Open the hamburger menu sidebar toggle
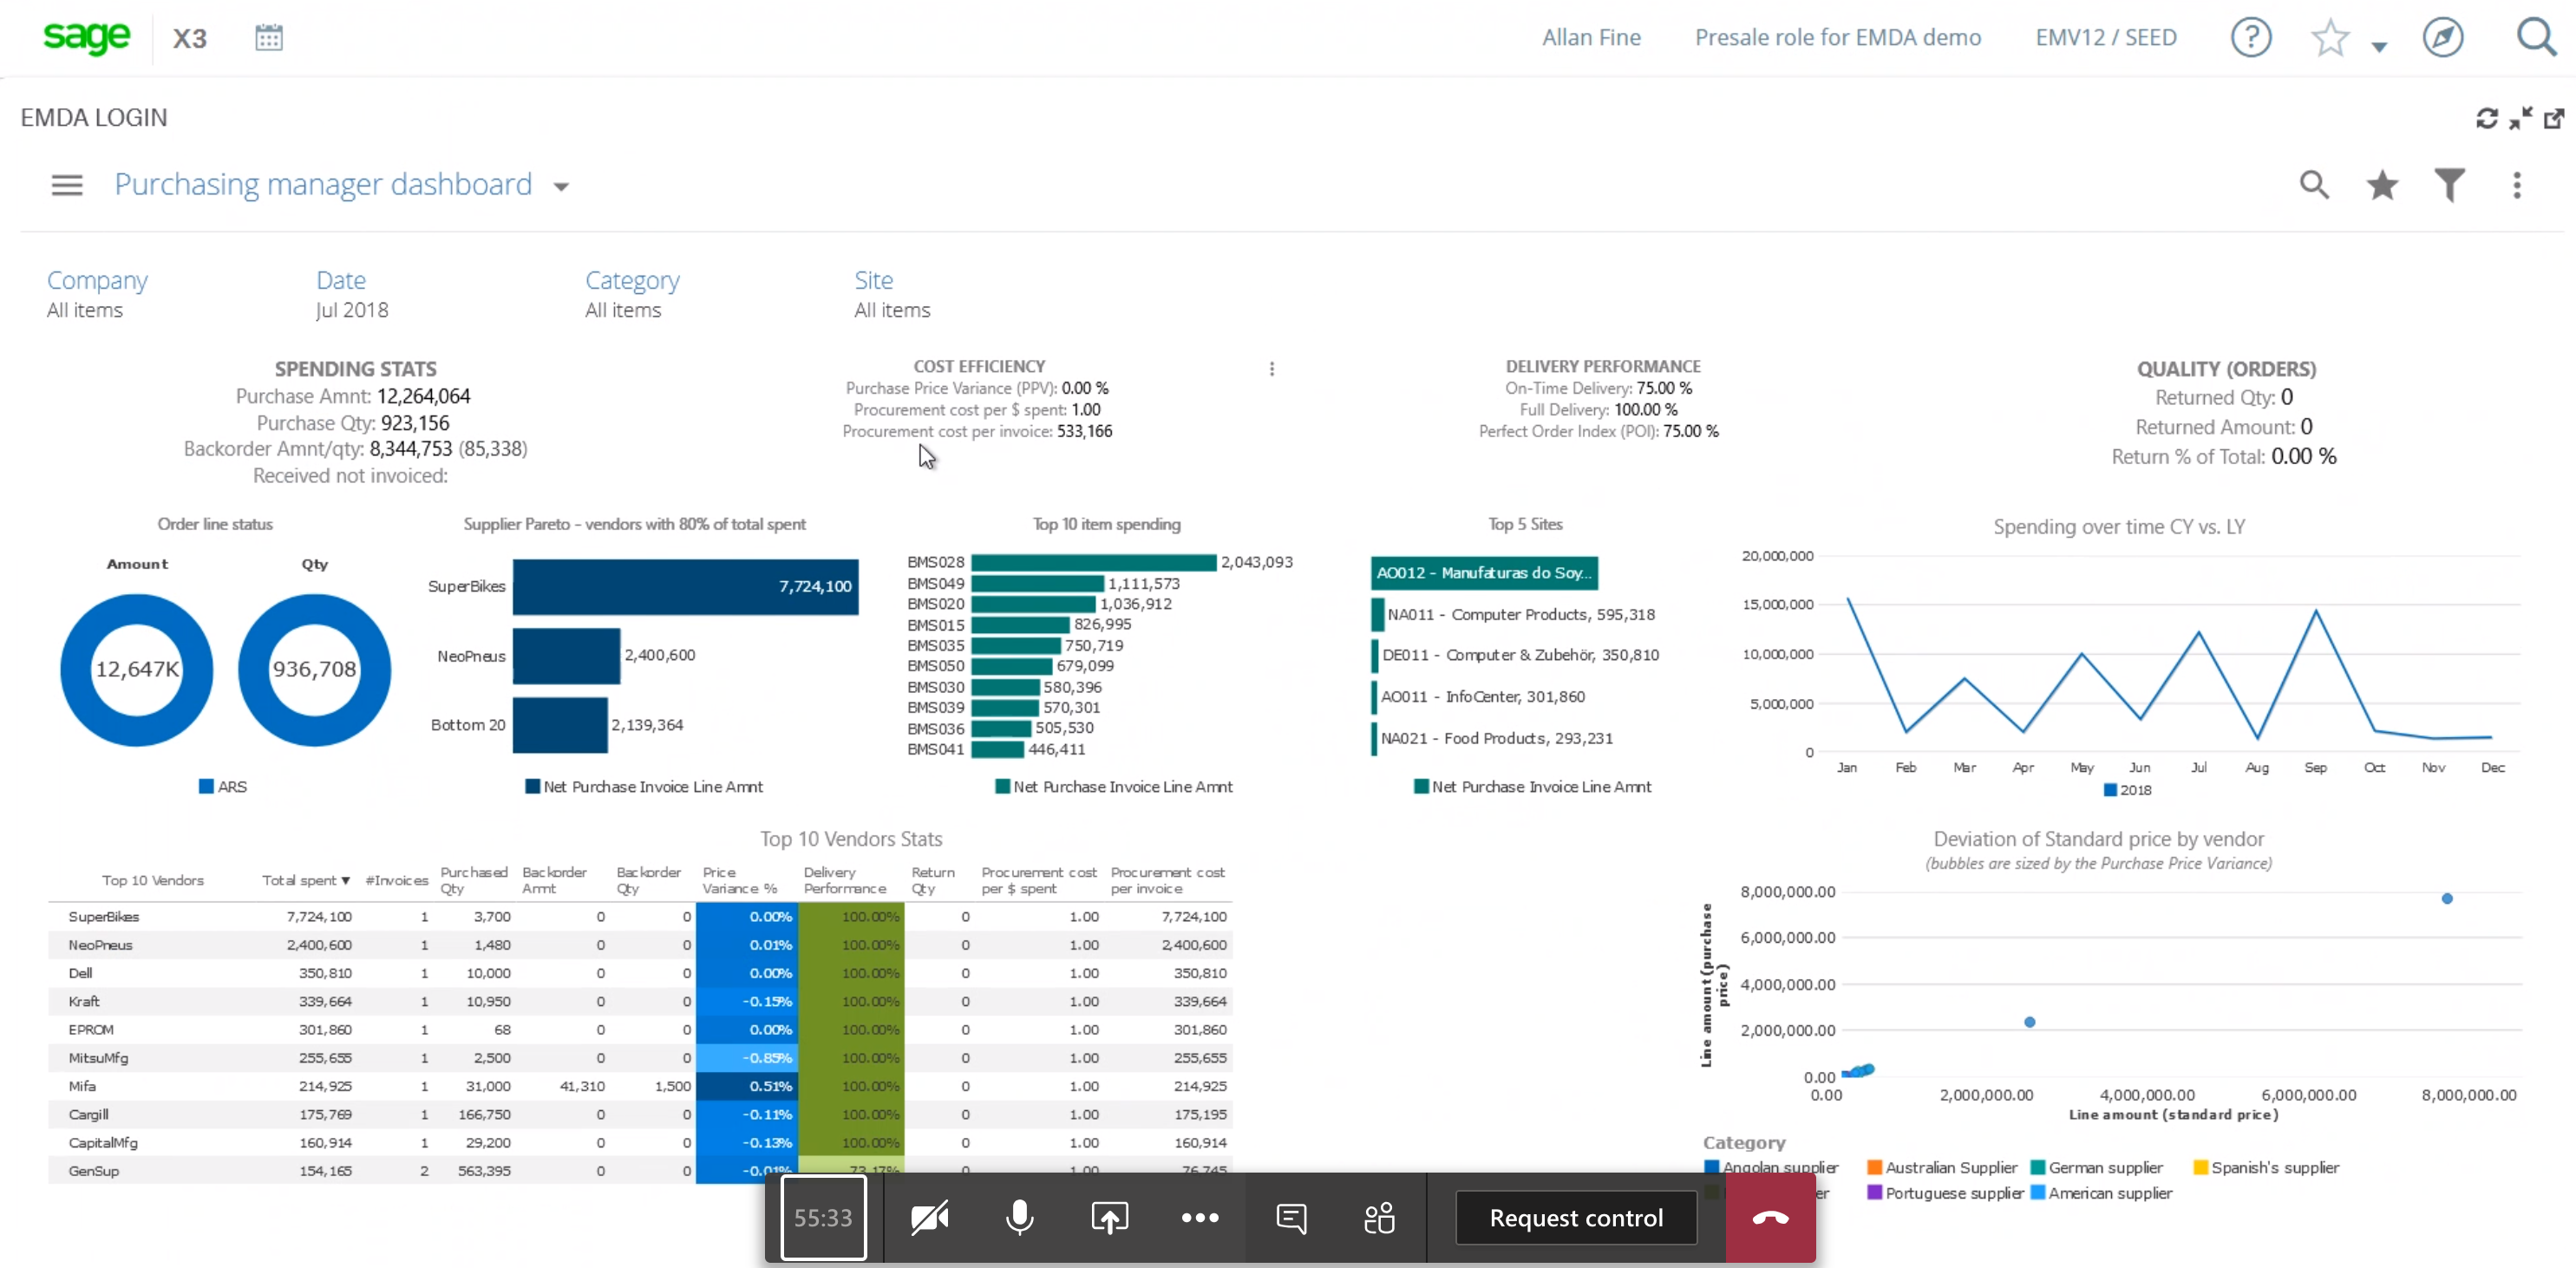Screen dimensions: 2576x1268 (x=68, y=184)
